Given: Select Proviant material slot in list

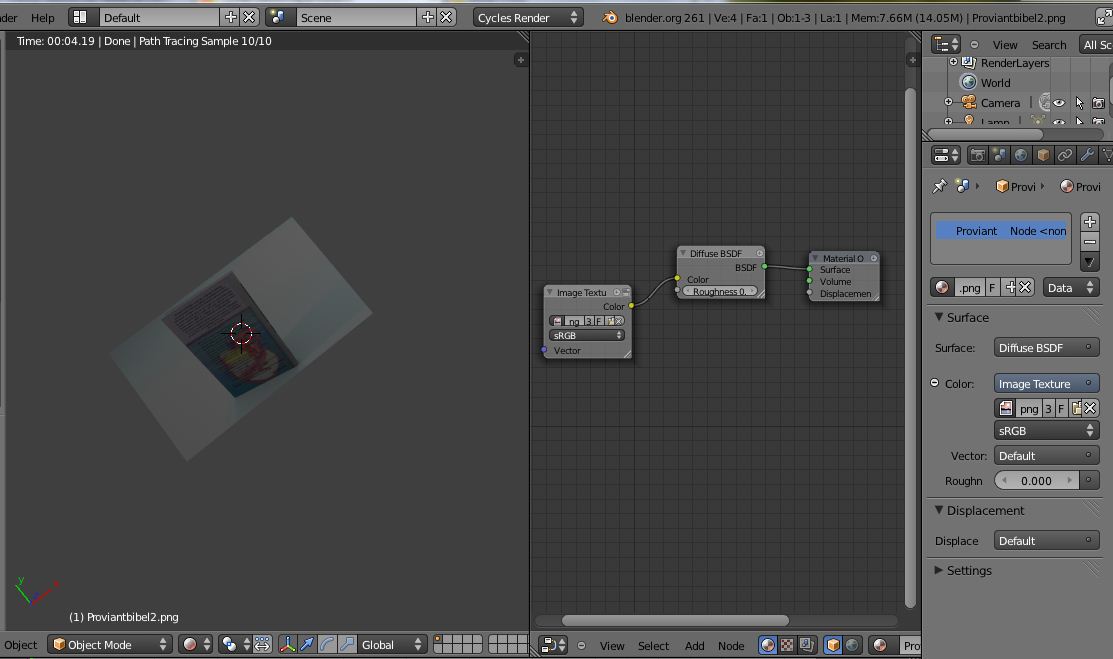Looking at the screenshot, I should (1001, 231).
